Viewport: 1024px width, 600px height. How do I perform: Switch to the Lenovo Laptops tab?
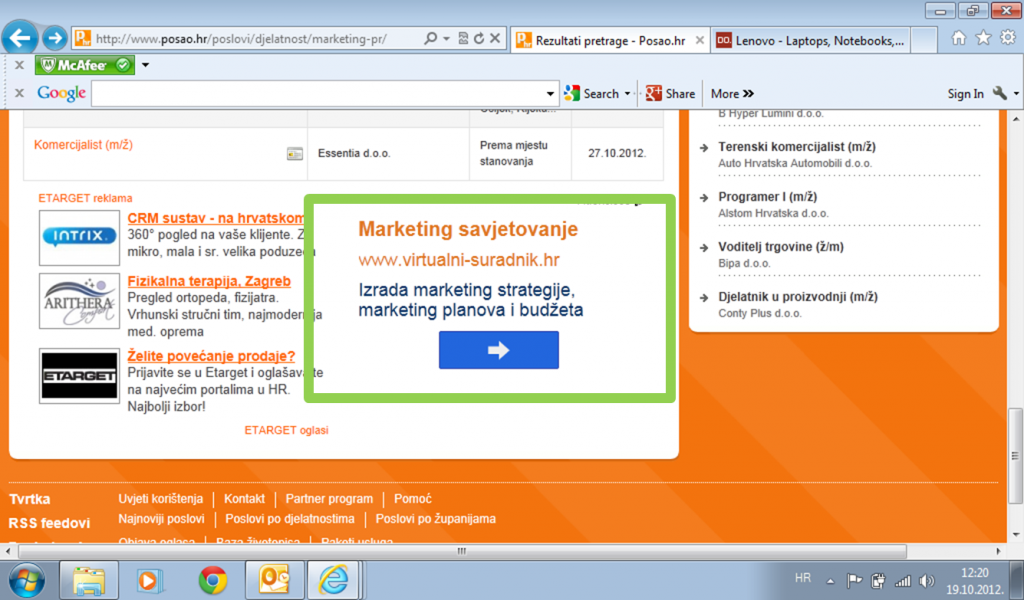pos(810,40)
